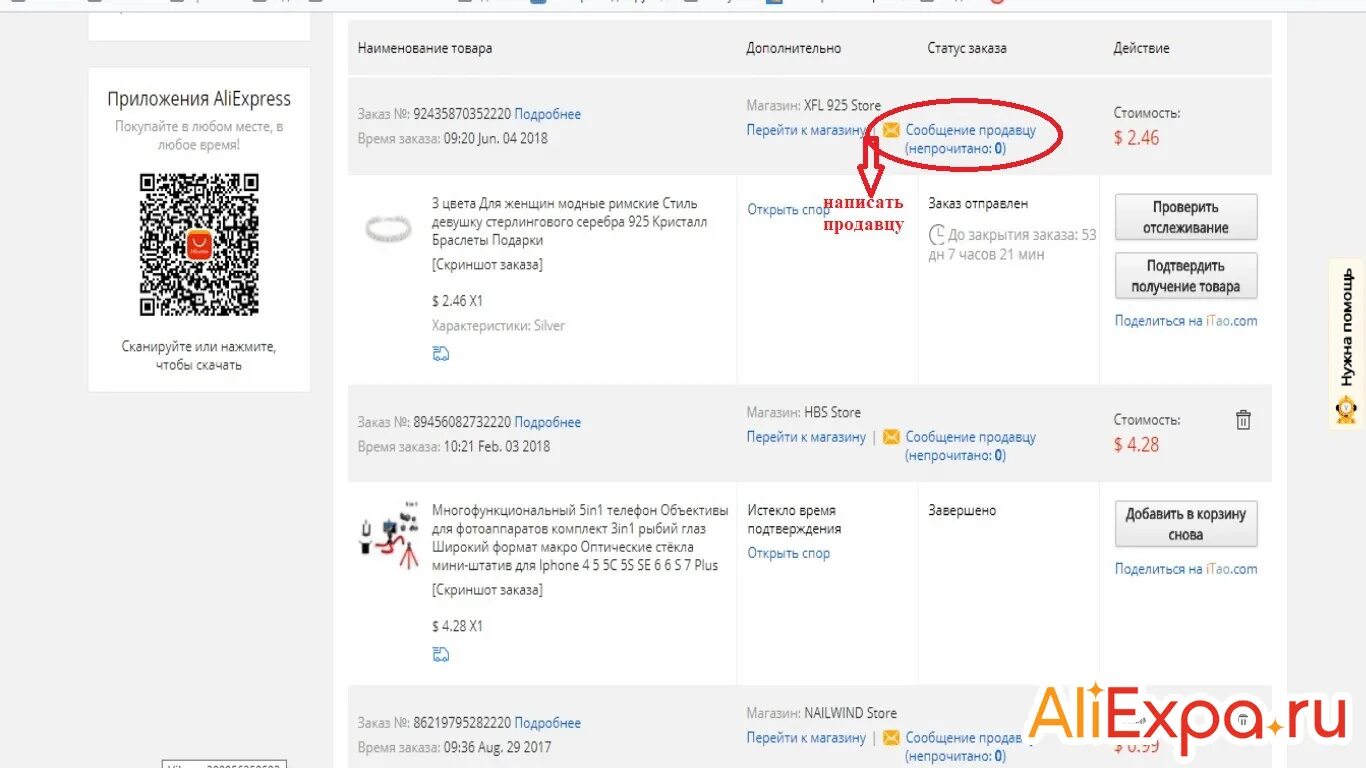Click Подтвердить получение товара button

point(1186,276)
